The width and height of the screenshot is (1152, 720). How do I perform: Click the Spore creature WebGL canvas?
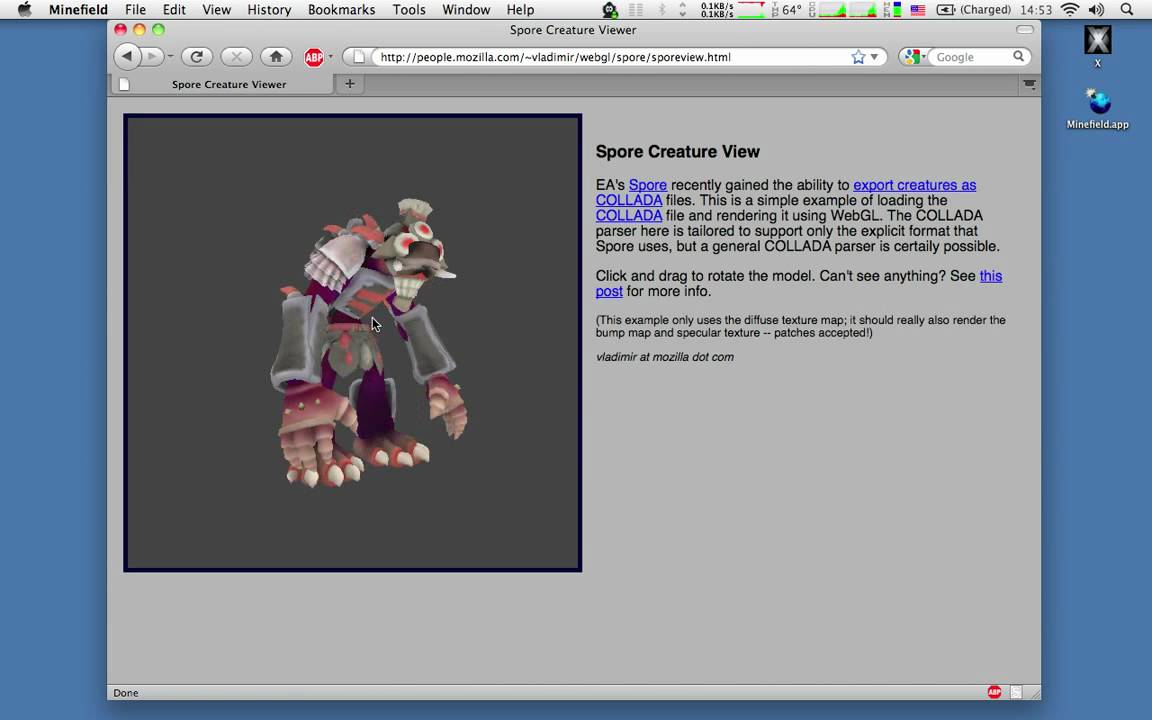pos(353,342)
